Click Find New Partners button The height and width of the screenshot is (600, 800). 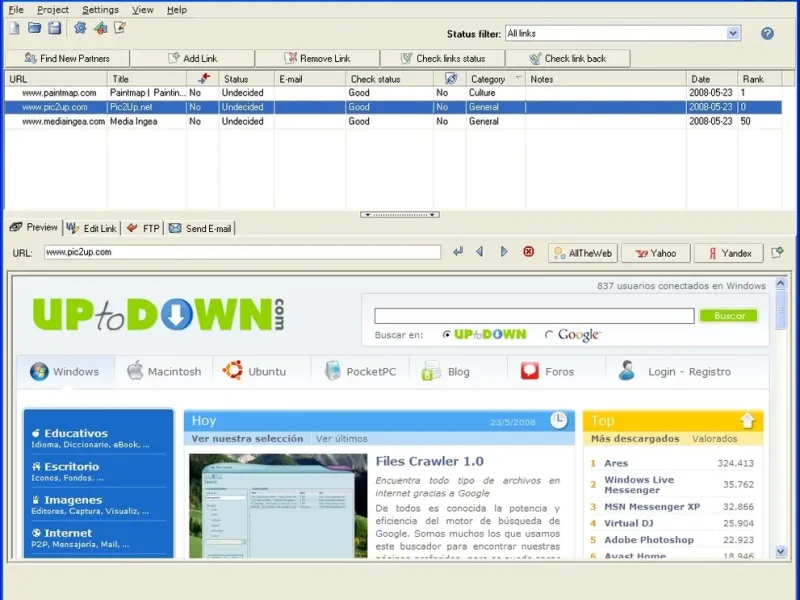click(67, 58)
